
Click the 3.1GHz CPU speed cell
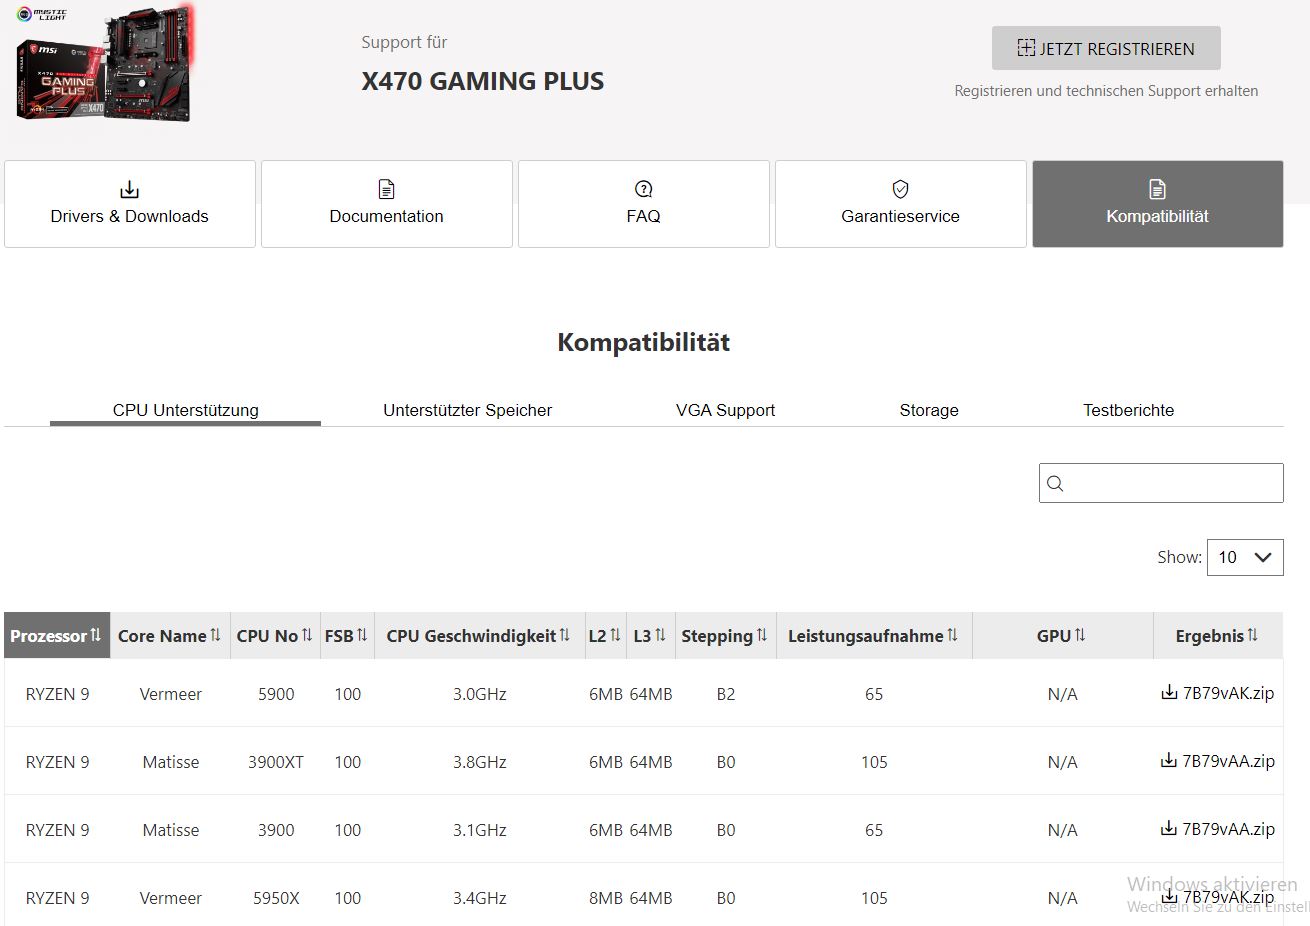pyautogui.click(x=480, y=830)
